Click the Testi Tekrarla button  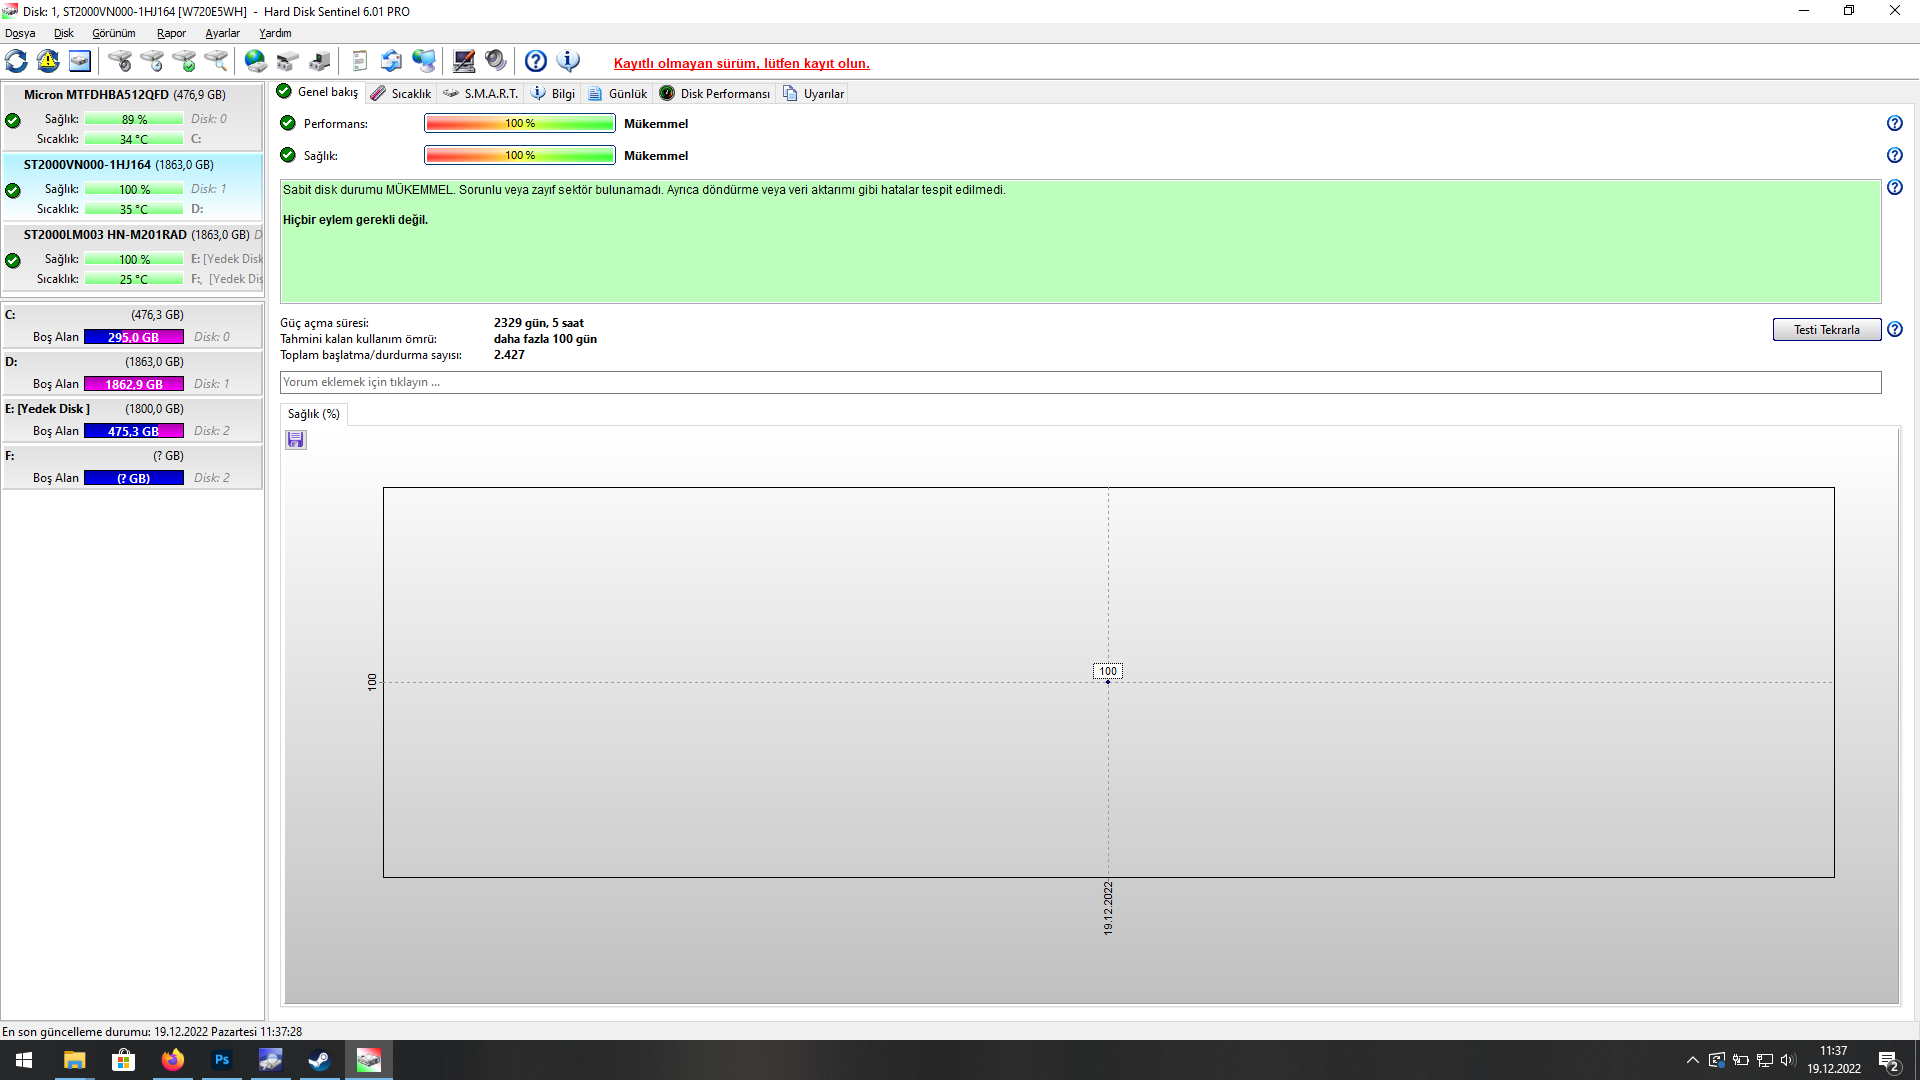tap(1826, 330)
